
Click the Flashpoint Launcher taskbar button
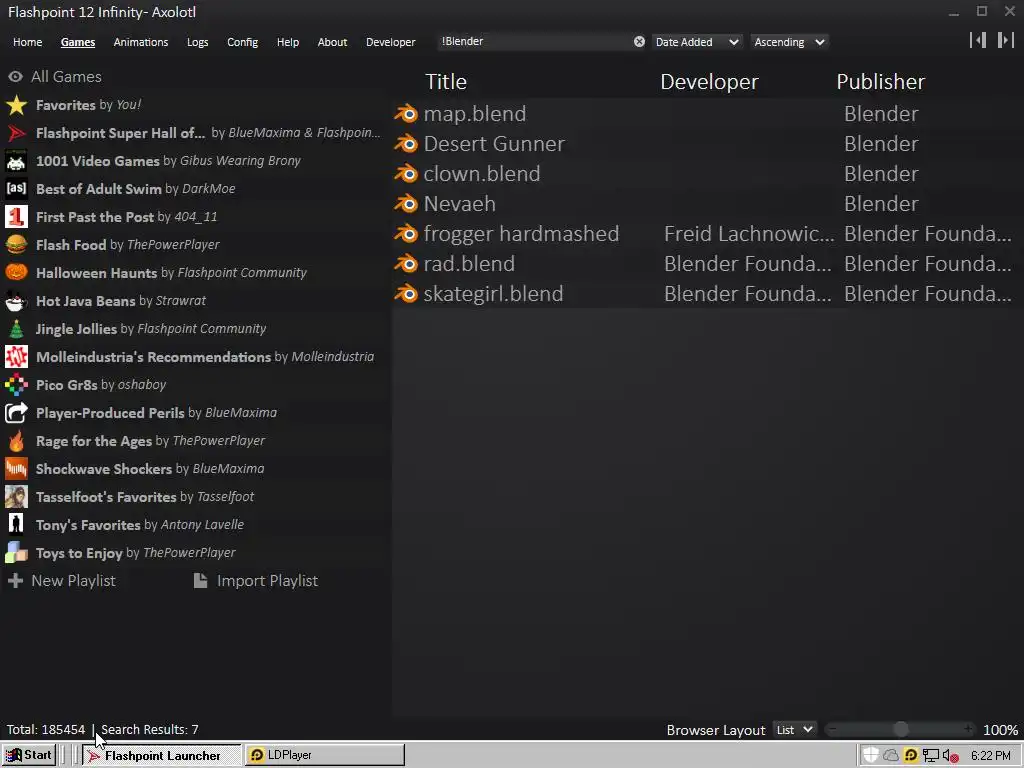(161, 756)
